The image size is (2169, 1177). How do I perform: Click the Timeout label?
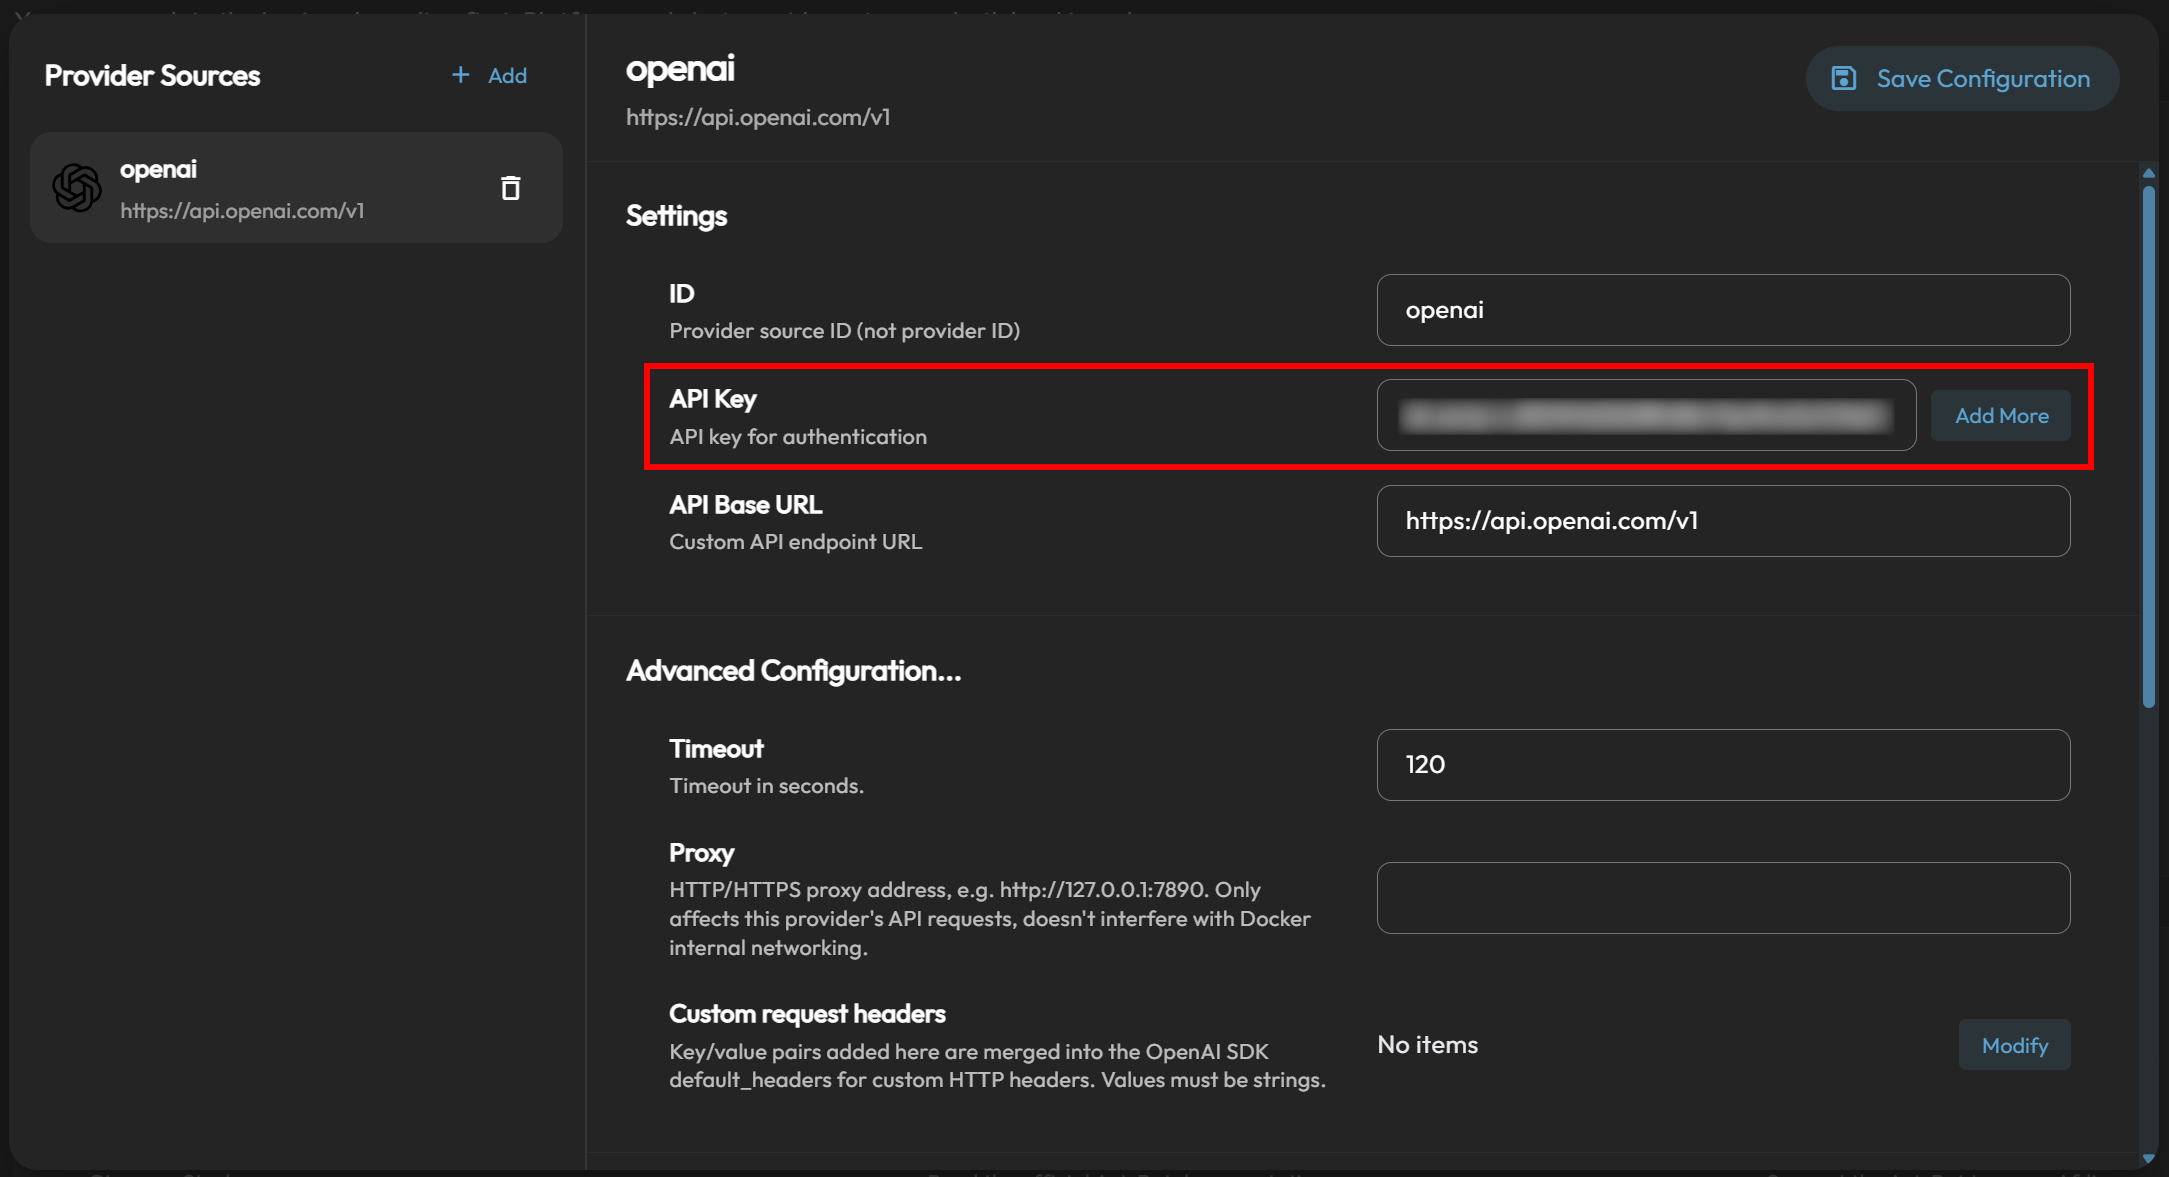coord(716,749)
